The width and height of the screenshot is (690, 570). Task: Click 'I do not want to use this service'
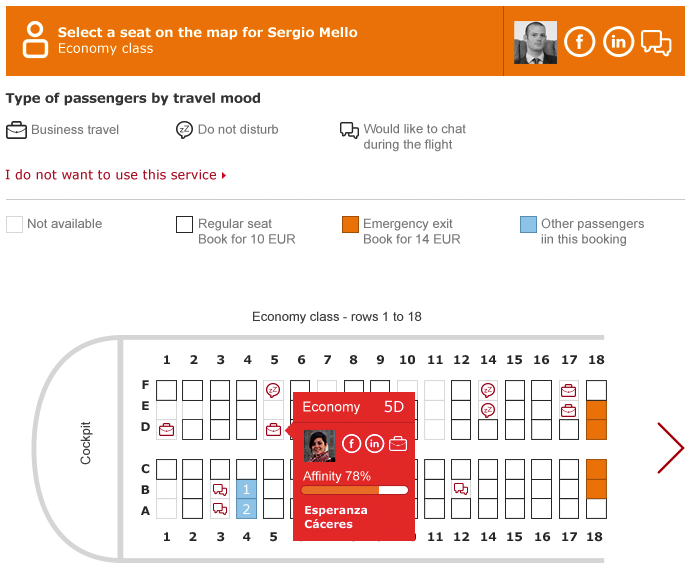(x=115, y=175)
